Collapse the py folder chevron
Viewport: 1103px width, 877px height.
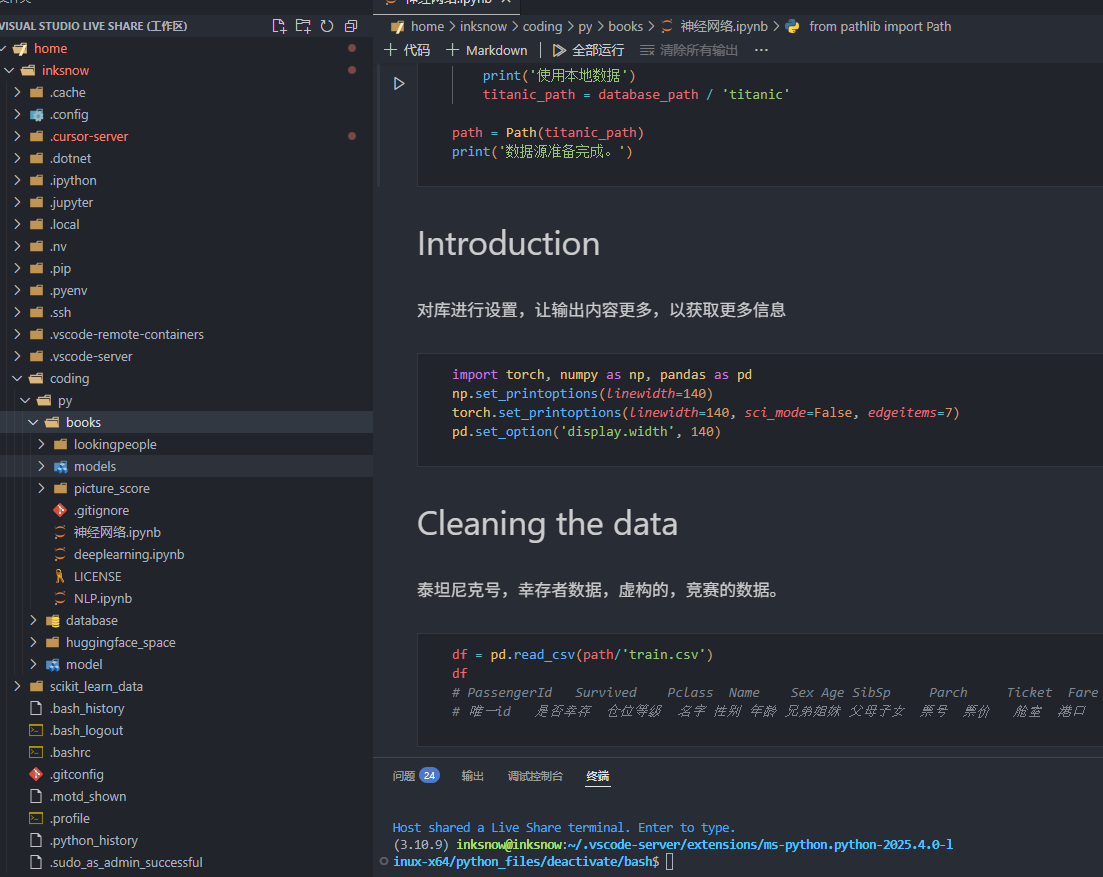coord(25,400)
